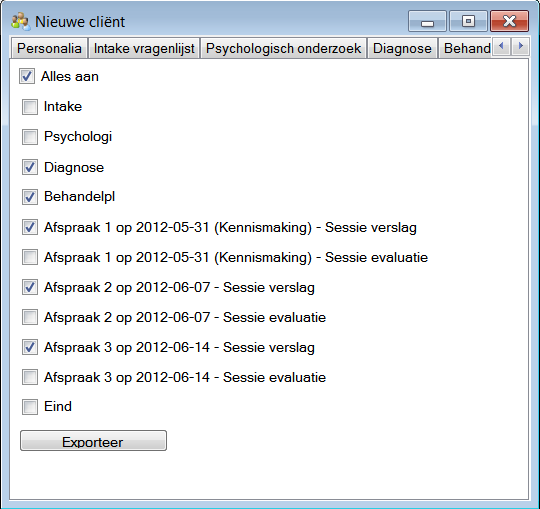Minimize the Nieuwe cliënt window

click(427, 21)
